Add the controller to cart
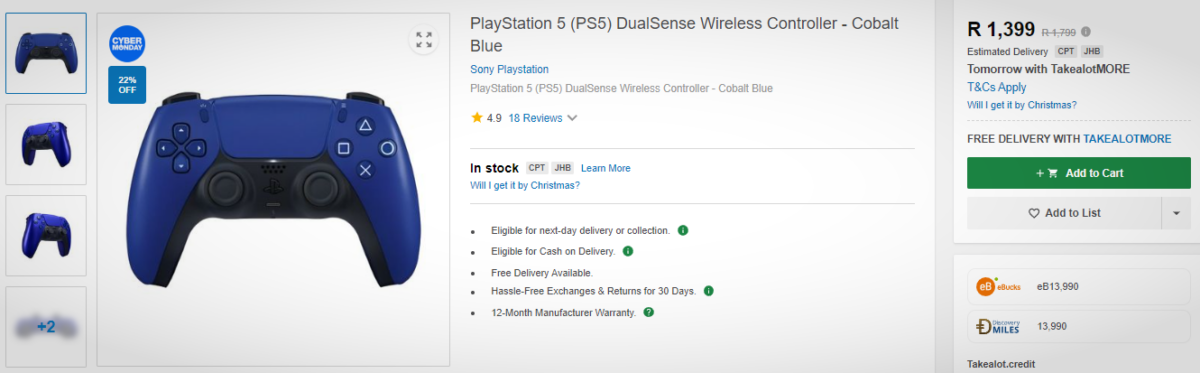 click(x=1078, y=173)
